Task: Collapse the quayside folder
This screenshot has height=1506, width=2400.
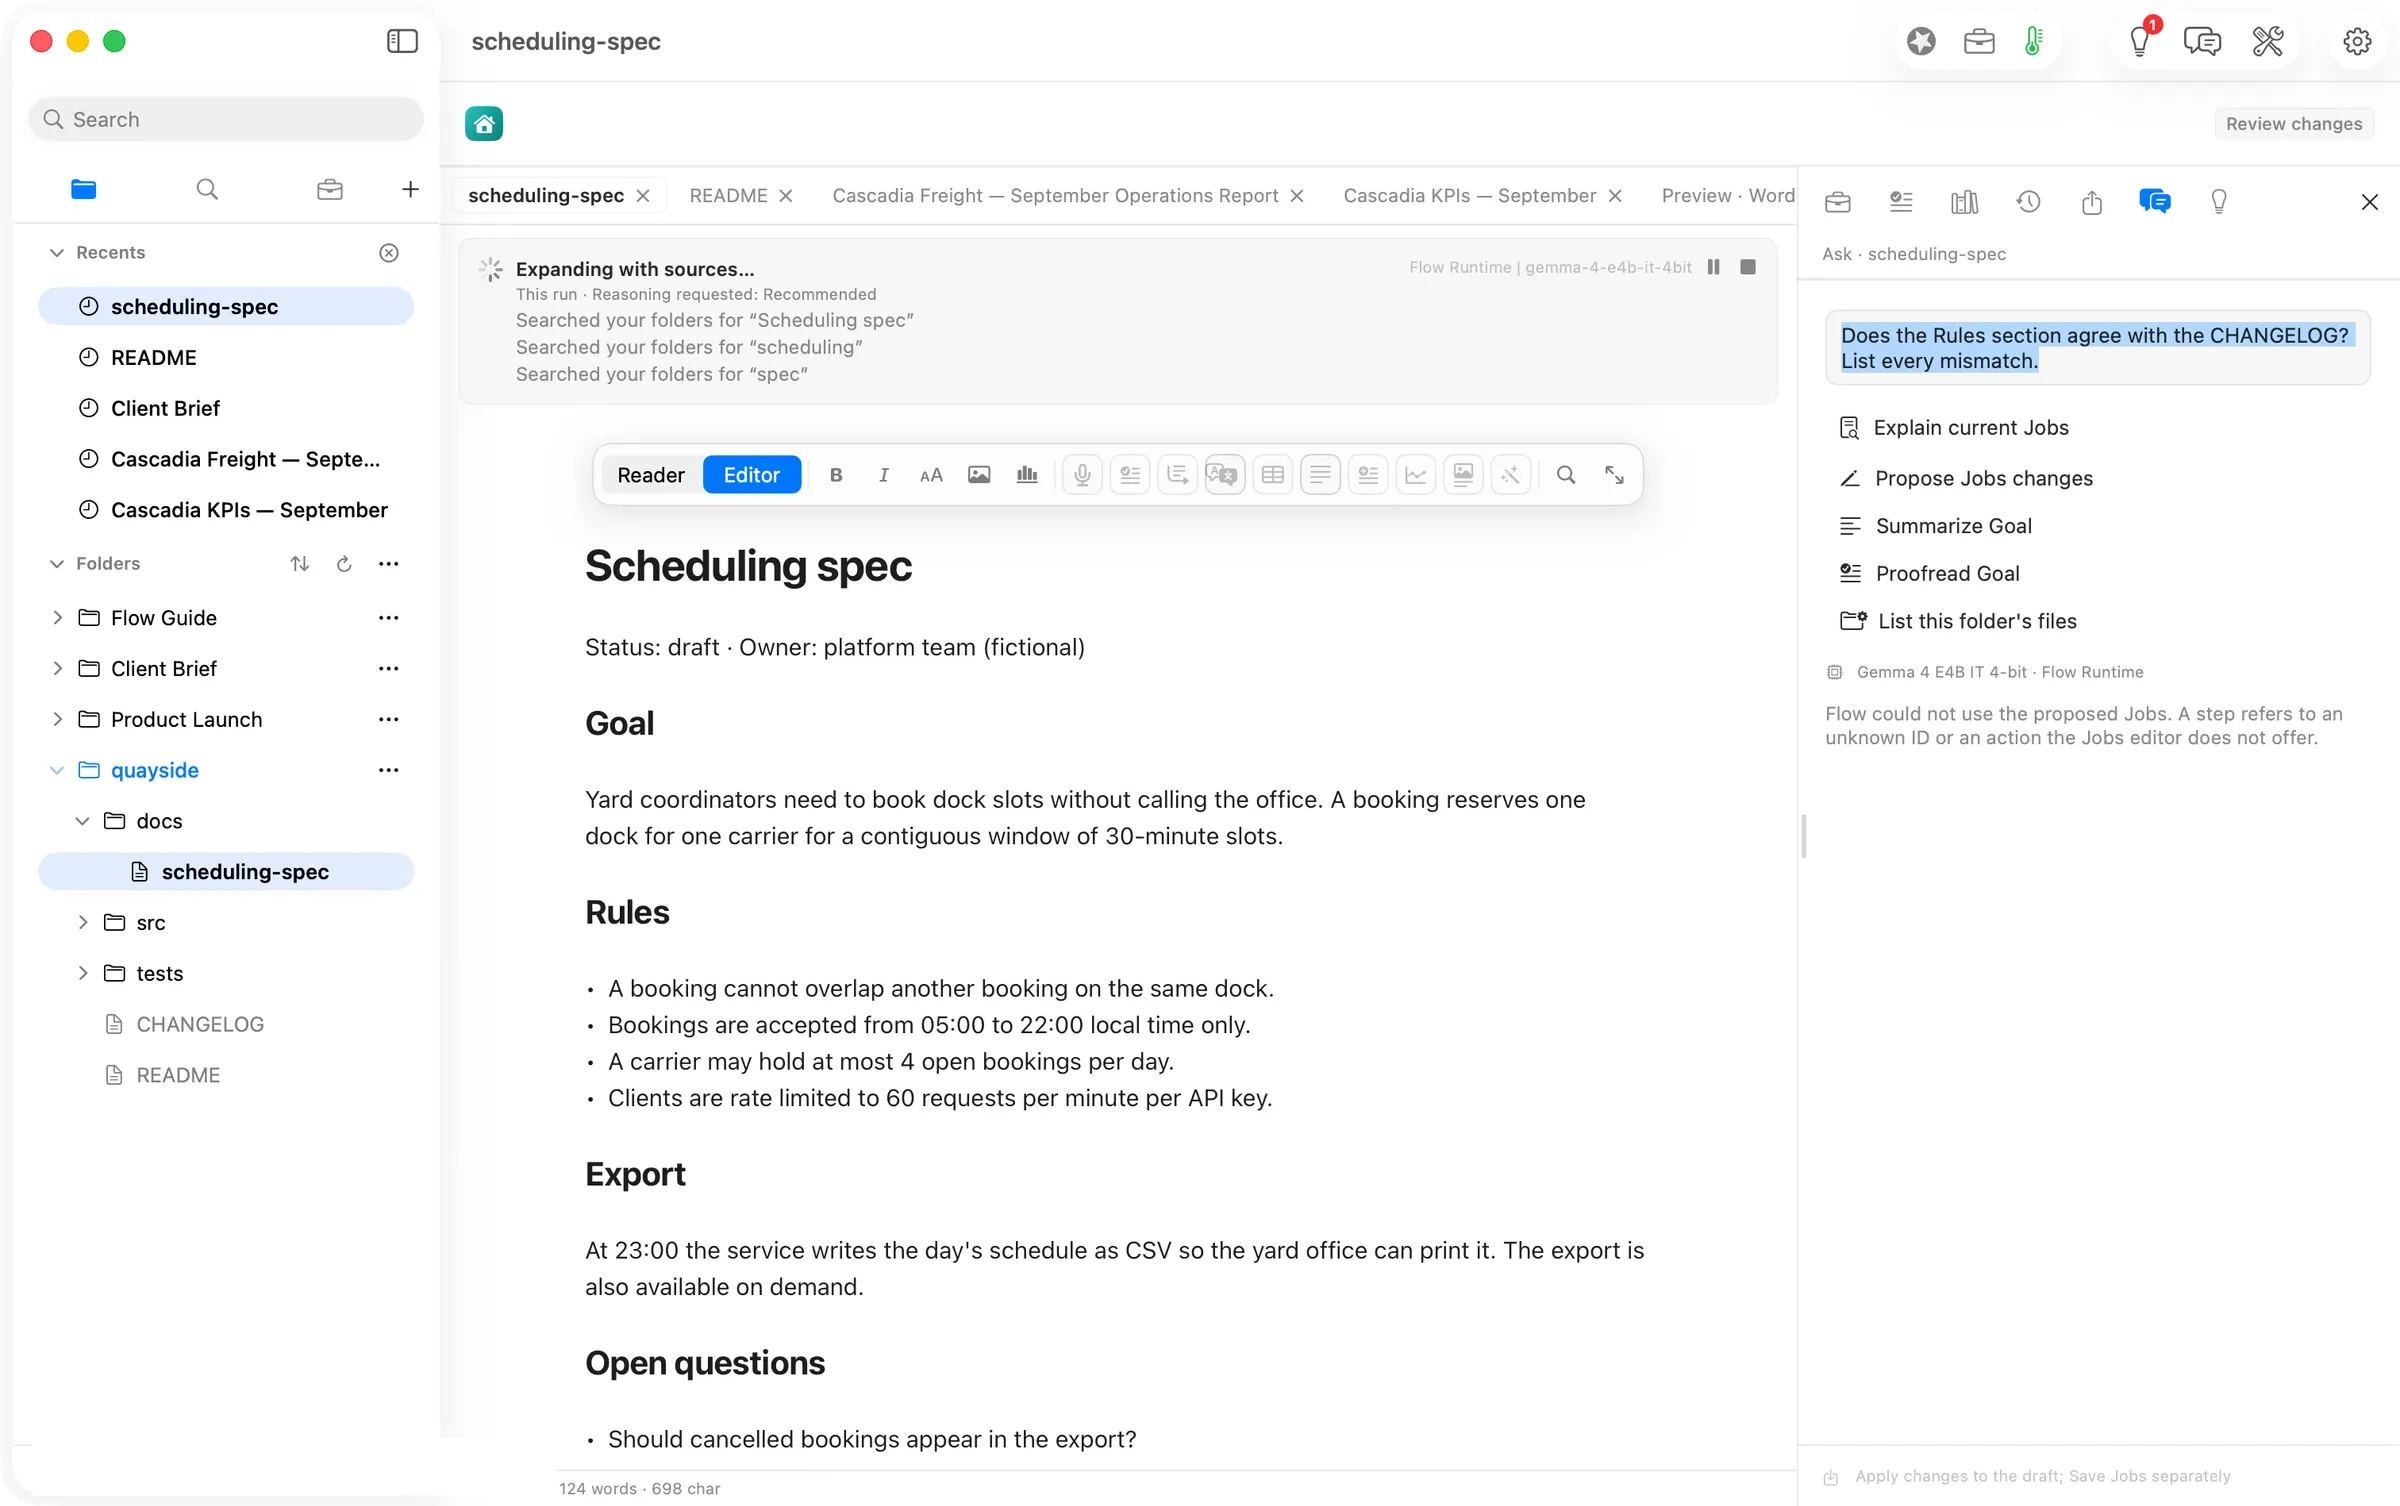Action: (57, 771)
